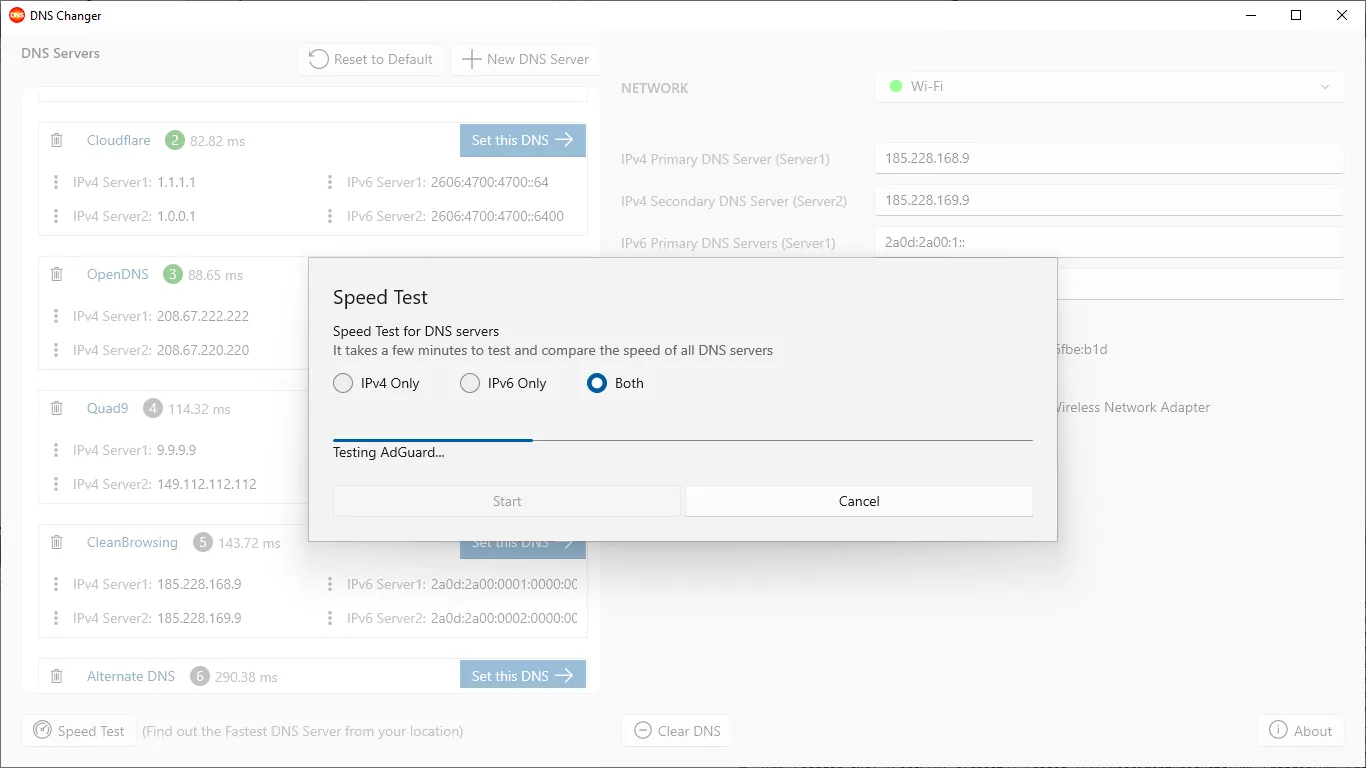Viewport: 1366px width, 768px height.
Task: Click OpenDNS latency 88.65 ms
Action: (x=215, y=275)
